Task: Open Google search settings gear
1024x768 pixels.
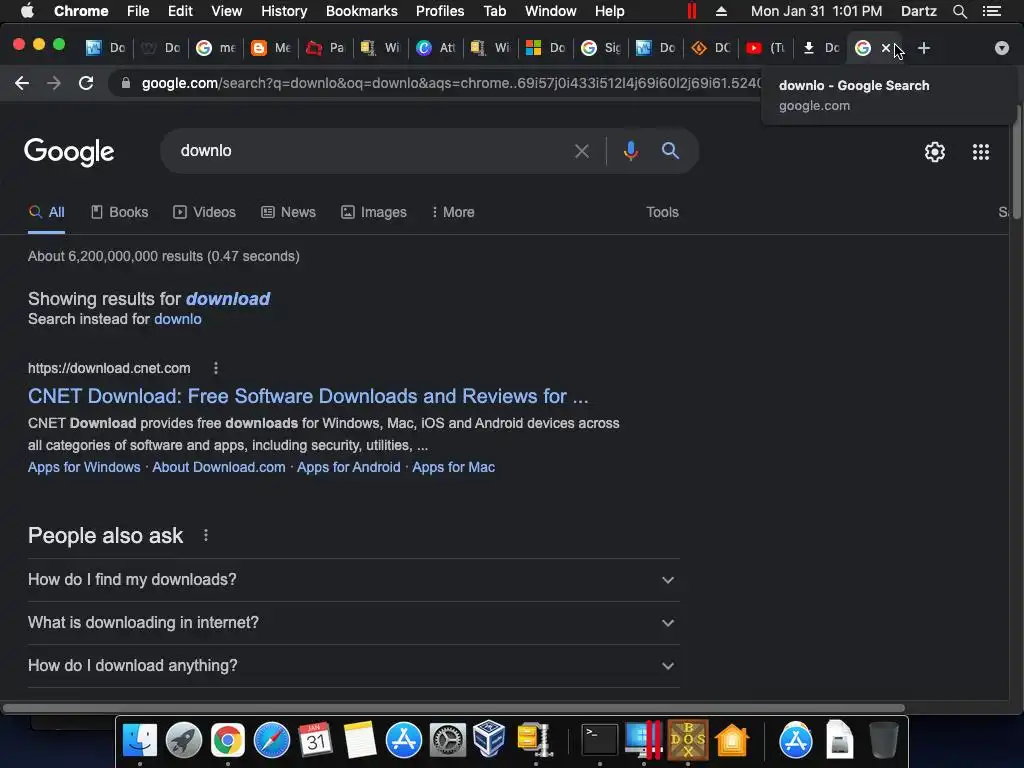Action: coord(935,152)
